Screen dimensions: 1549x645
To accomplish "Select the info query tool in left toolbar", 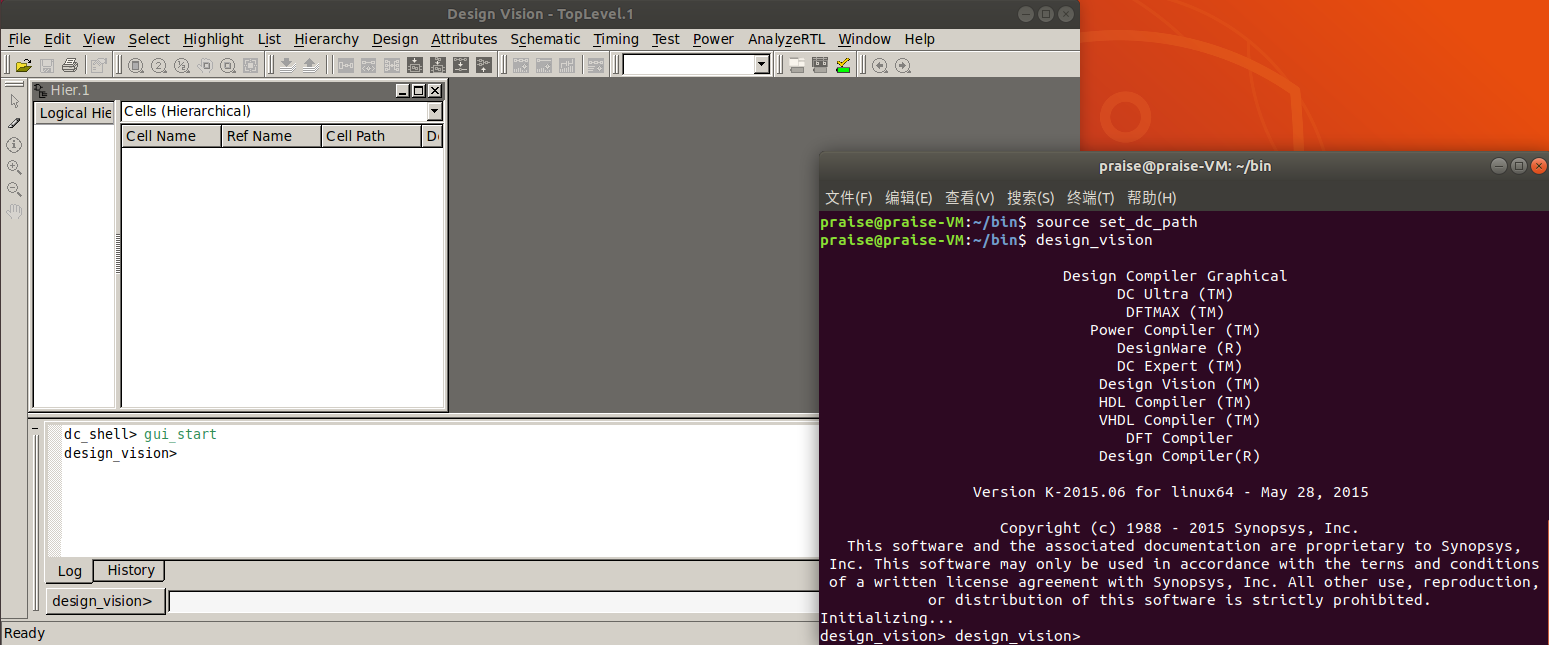I will (x=14, y=145).
